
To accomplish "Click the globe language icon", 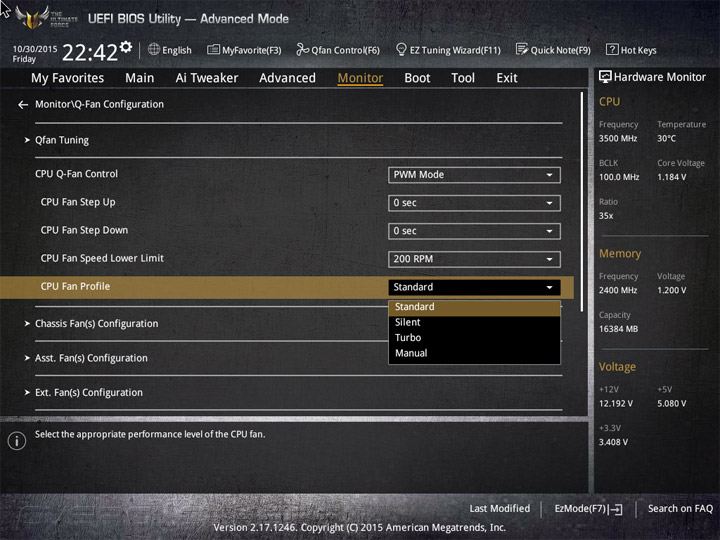I will point(154,49).
